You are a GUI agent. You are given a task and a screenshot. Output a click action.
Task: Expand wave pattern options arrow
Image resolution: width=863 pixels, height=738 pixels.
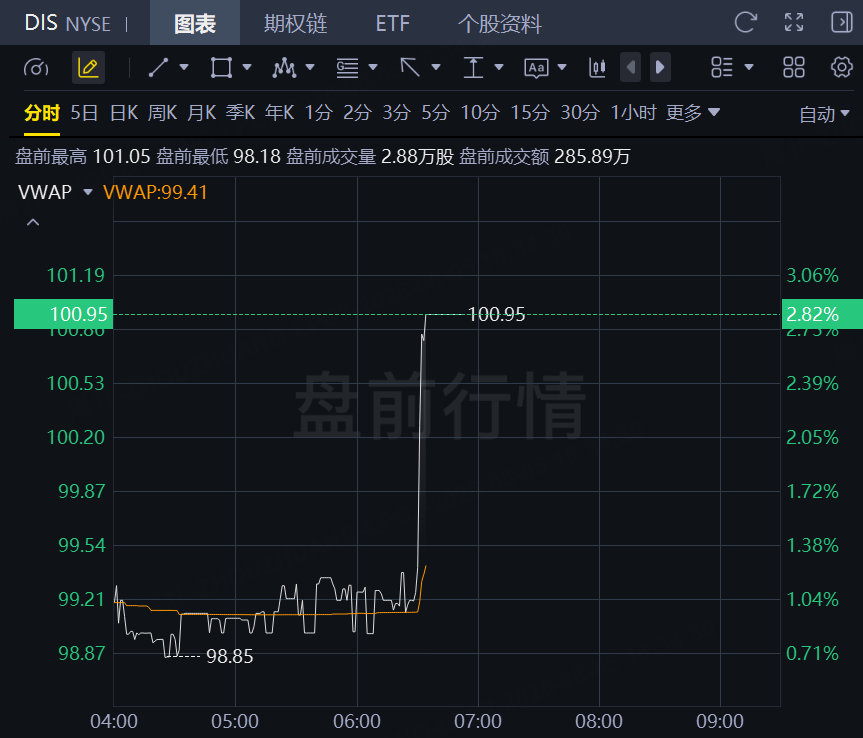point(310,67)
